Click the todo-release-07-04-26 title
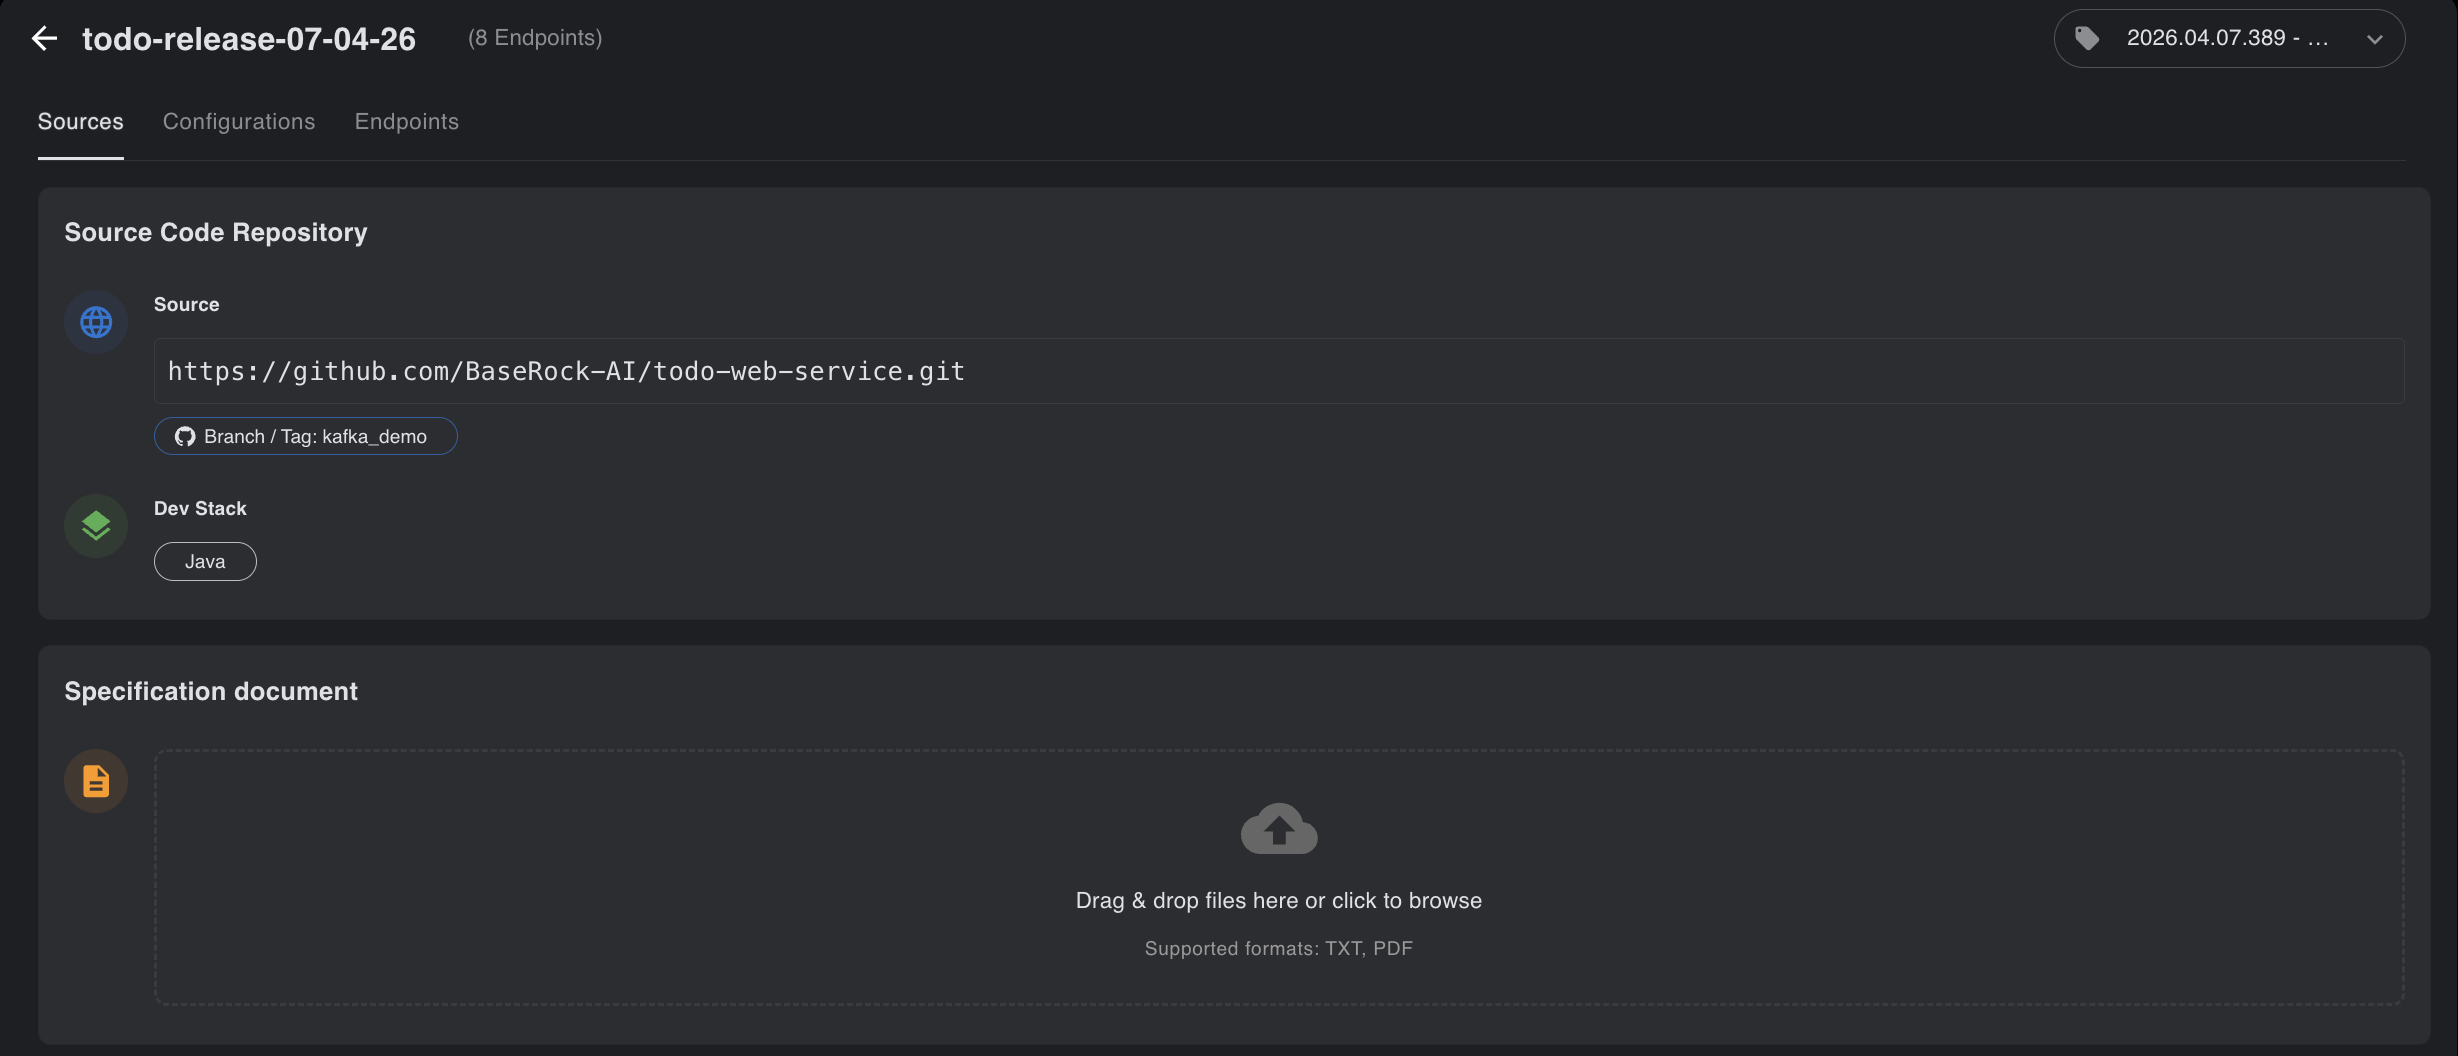Screen dimensions: 2458x1056 (x=249, y=39)
